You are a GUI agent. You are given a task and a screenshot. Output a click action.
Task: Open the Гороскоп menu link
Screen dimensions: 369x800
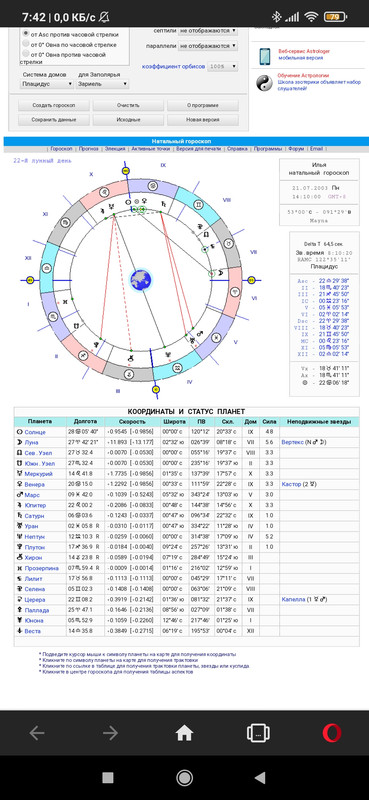pos(61,149)
